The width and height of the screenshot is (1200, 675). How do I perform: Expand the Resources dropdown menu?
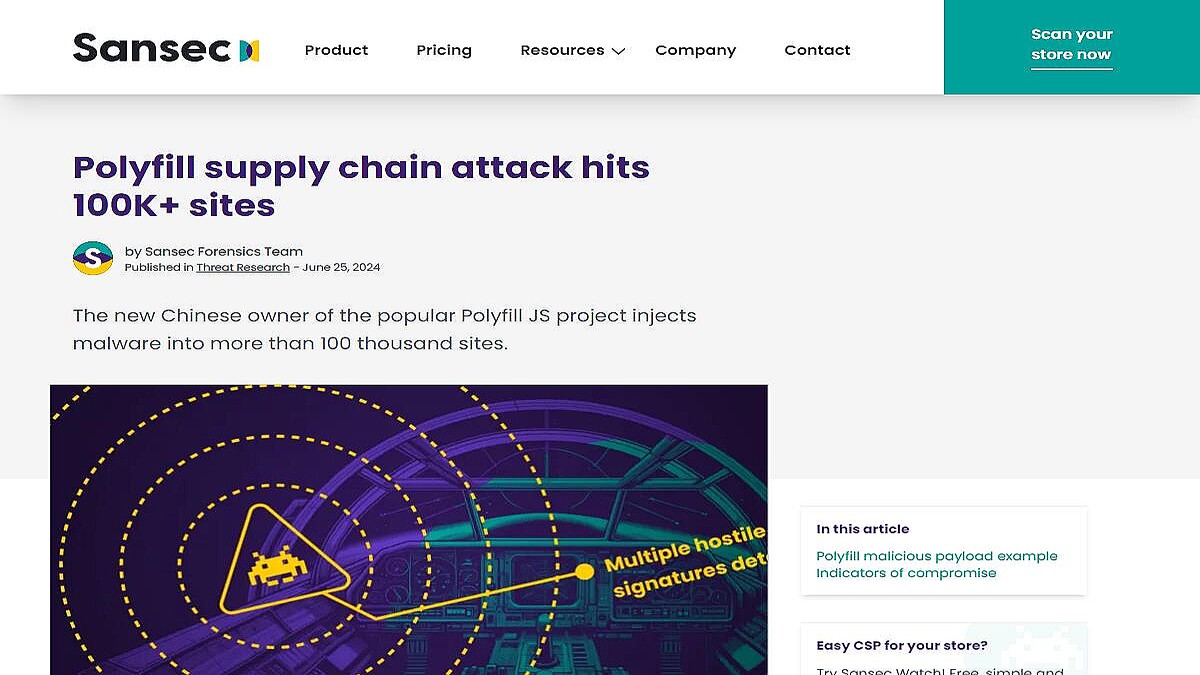coord(563,50)
